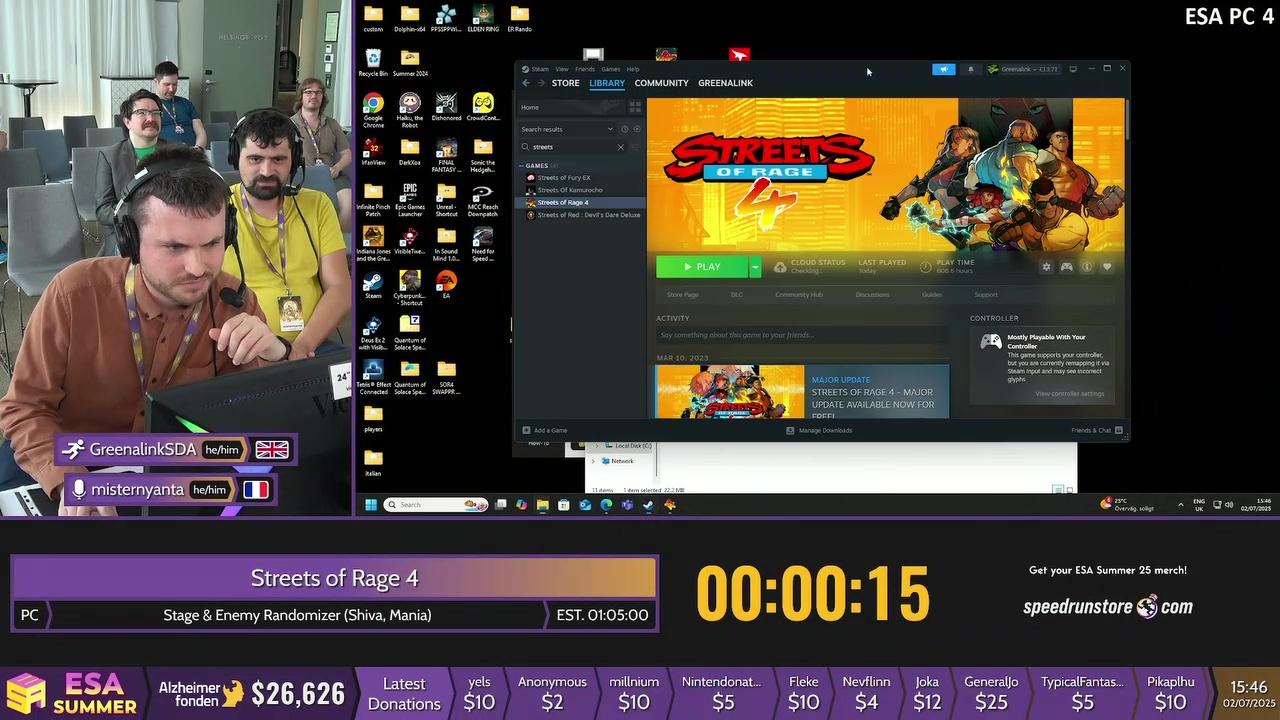
Task: Add Streets of Rage 4 to favorites heart
Action: [1107, 267]
